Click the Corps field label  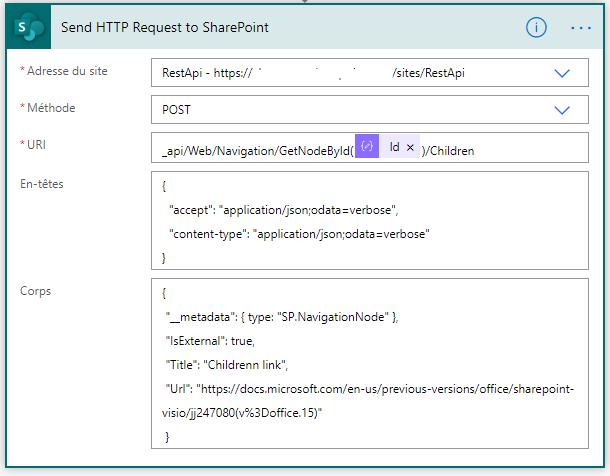(35, 291)
